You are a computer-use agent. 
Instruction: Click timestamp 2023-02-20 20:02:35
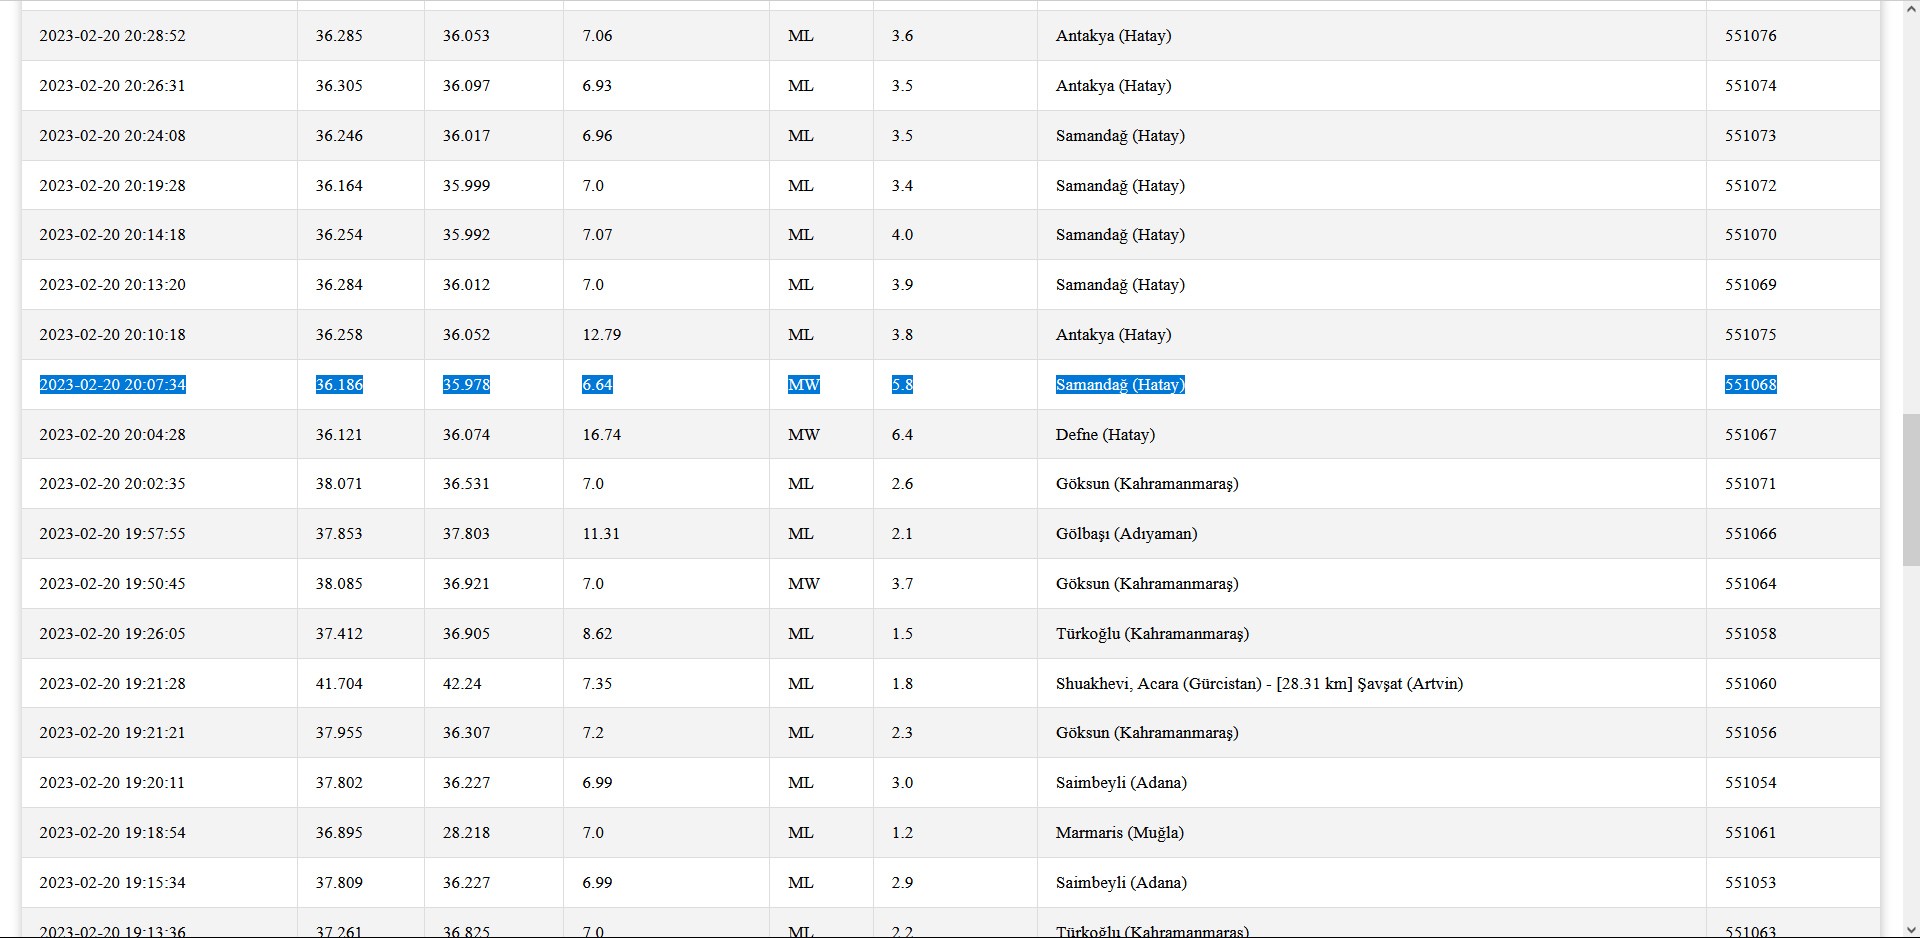[x=113, y=484]
